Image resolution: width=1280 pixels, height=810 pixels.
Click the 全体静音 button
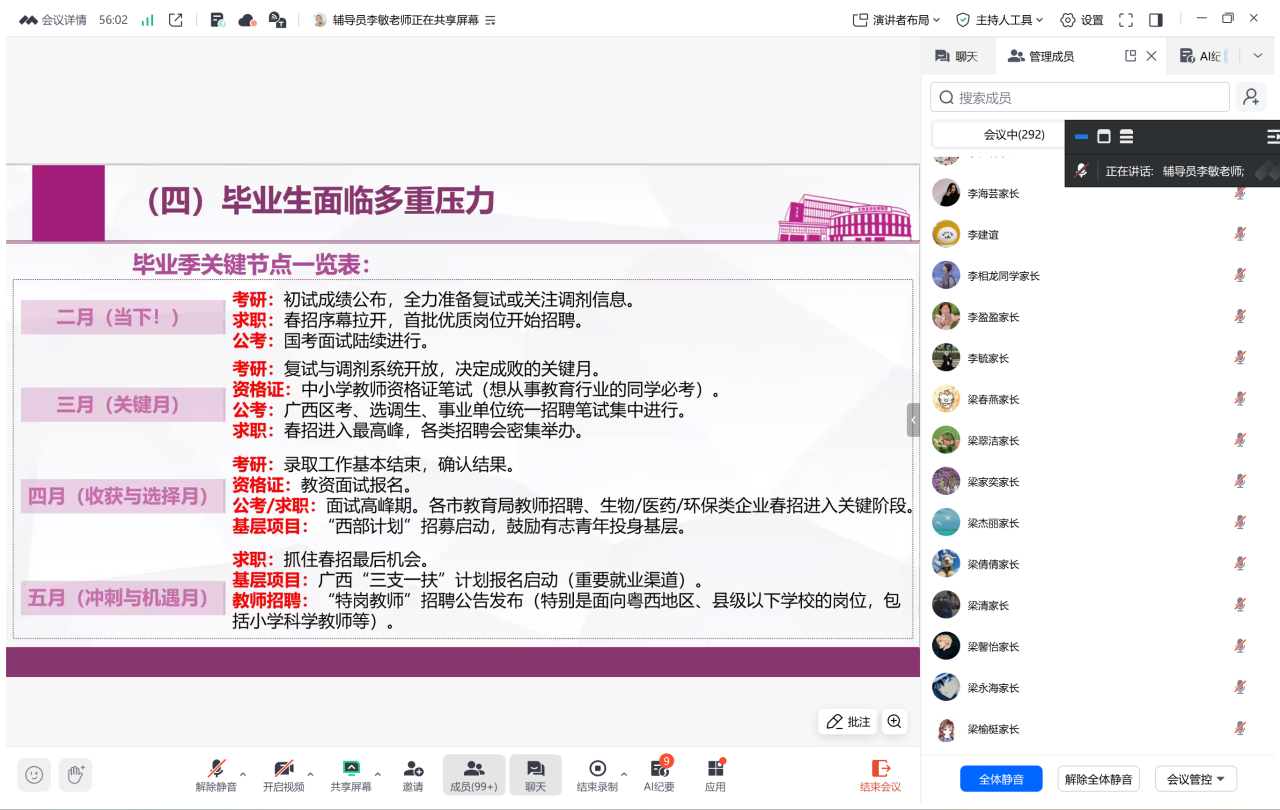tap(1001, 779)
